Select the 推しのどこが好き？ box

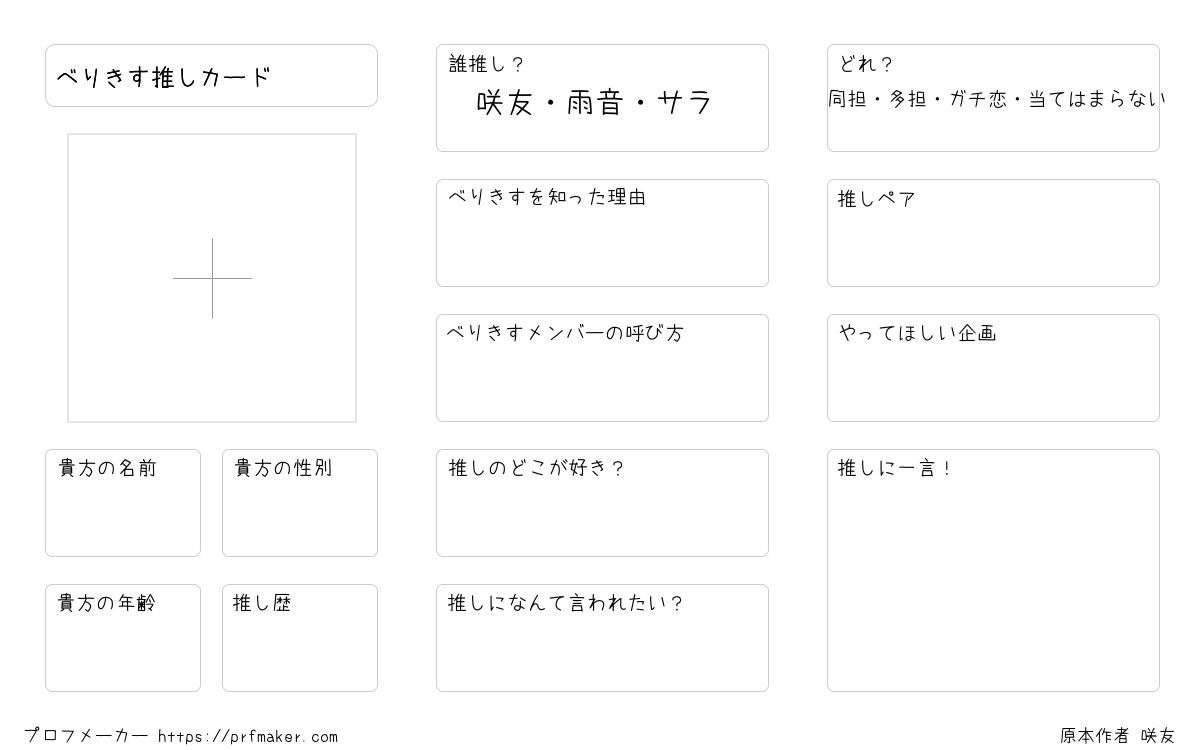pos(602,503)
